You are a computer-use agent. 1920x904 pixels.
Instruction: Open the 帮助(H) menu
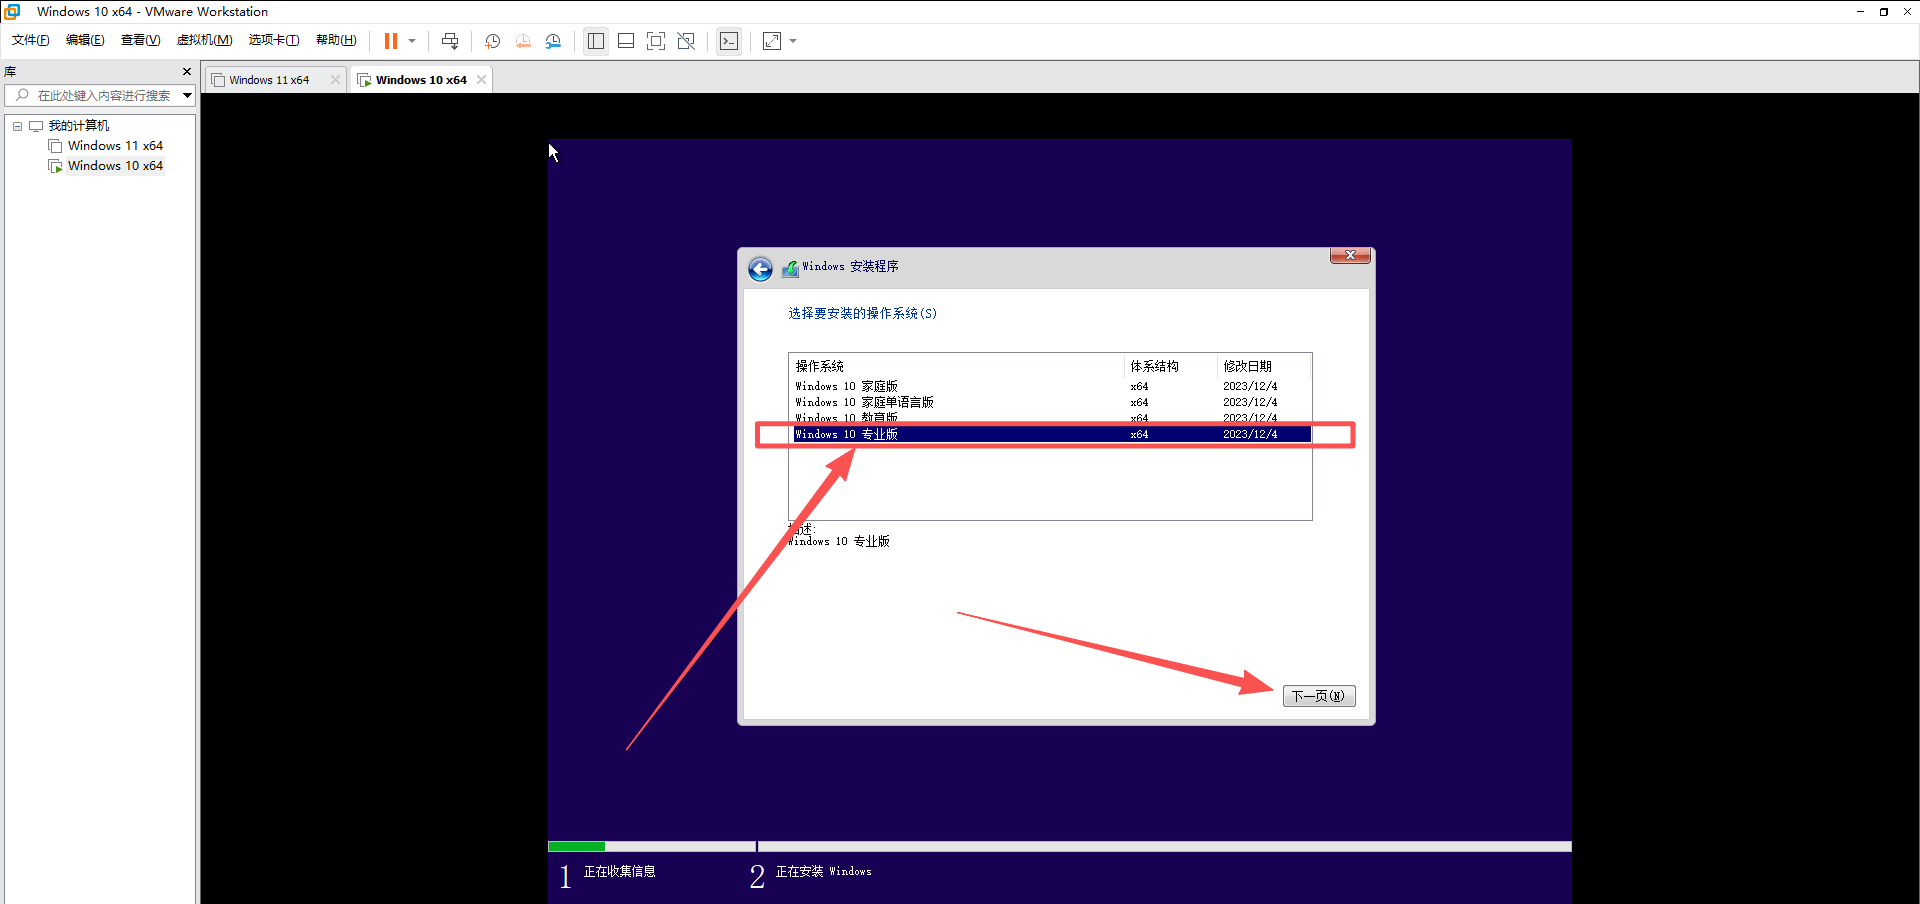(x=336, y=40)
